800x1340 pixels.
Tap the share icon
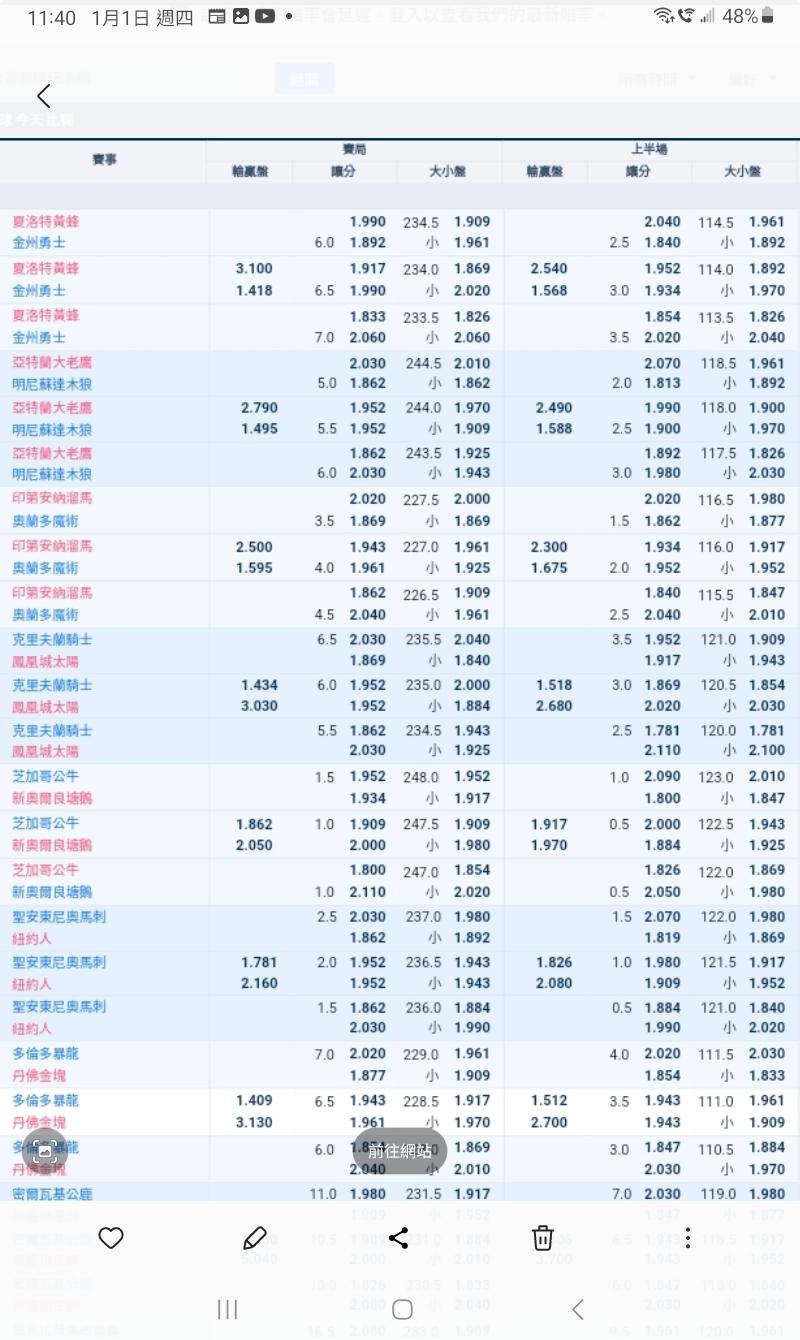click(x=398, y=1238)
